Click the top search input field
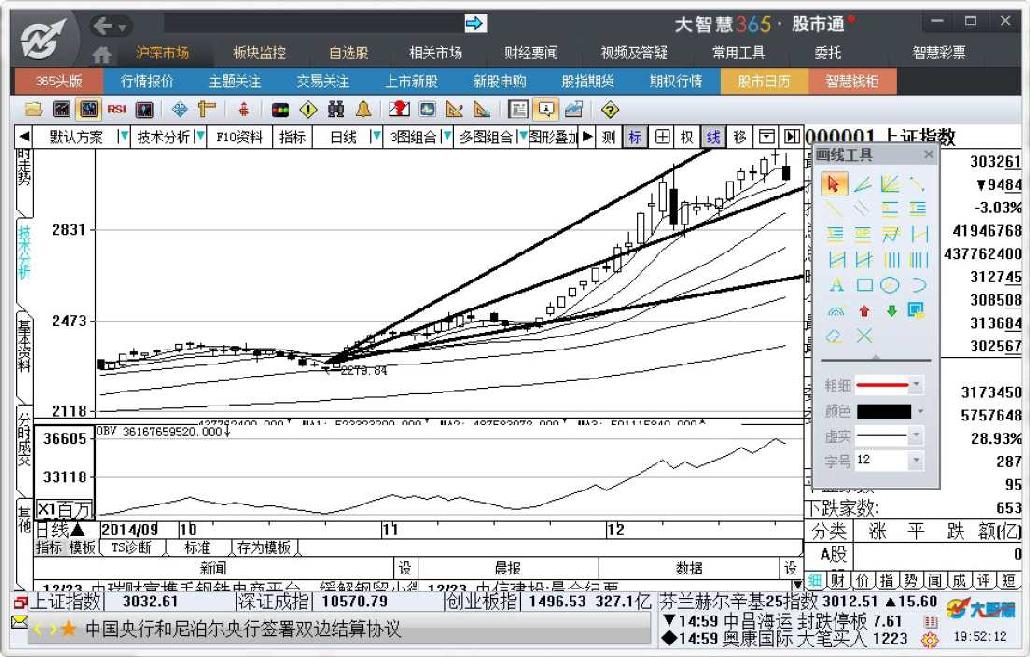The height and width of the screenshot is (657, 1030). (x=313, y=24)
